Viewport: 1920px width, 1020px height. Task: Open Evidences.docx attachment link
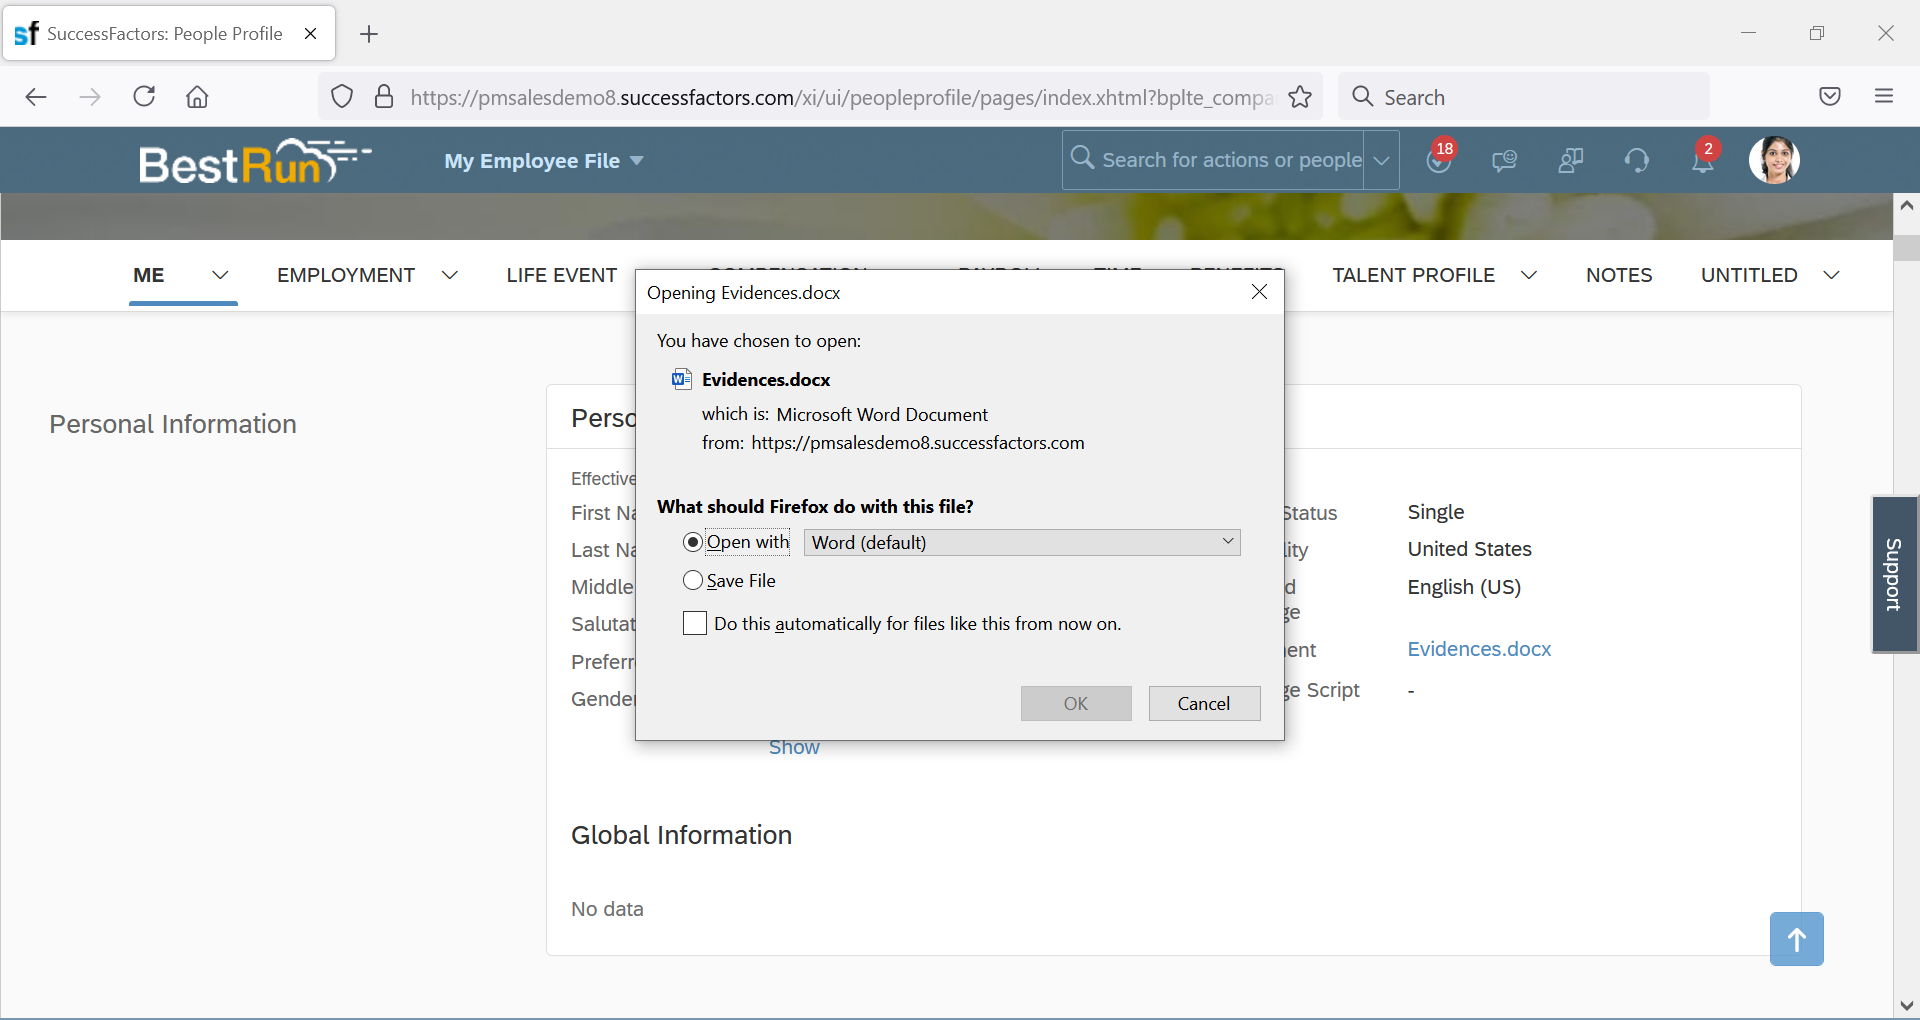click(x=1479, y=649)
